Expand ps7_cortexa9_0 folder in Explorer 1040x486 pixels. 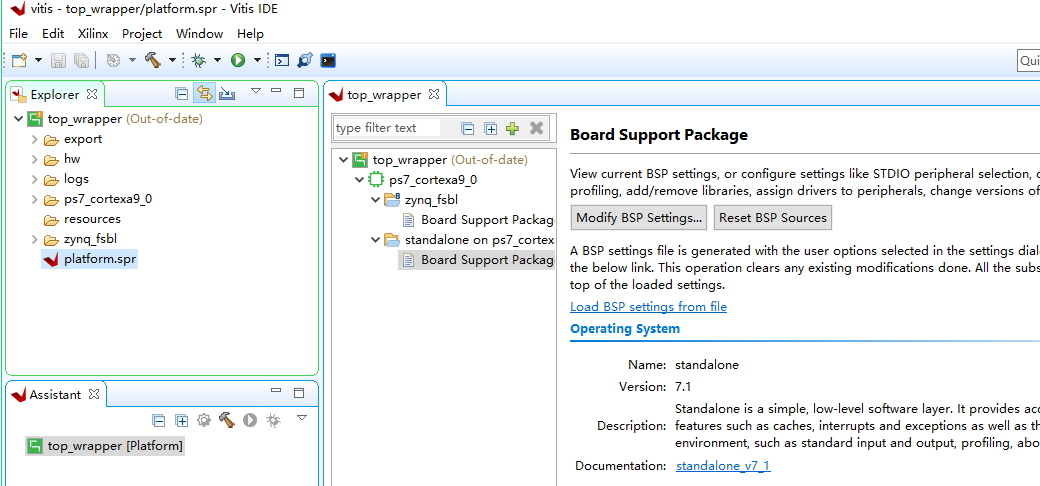pos(34,199)
